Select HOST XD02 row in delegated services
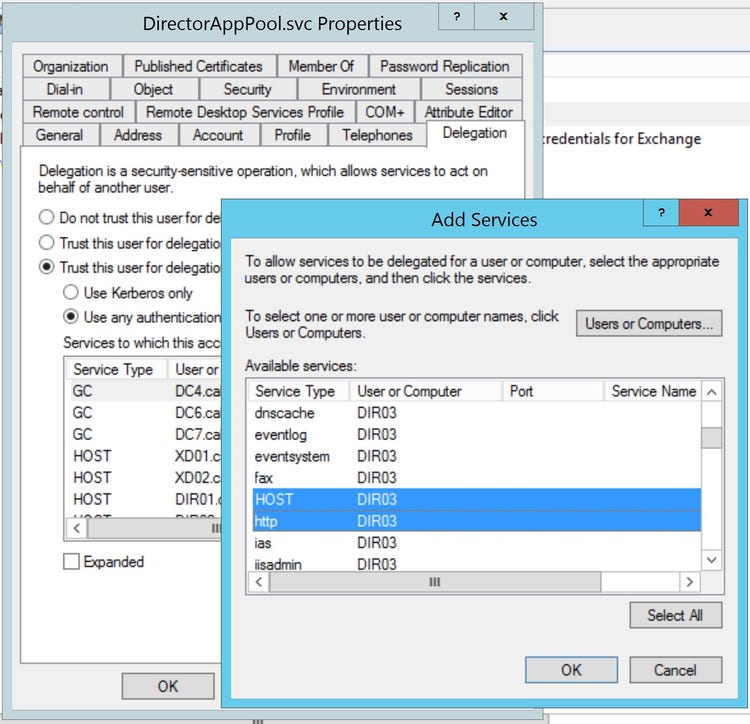750x724 pixels. [144, 477]
